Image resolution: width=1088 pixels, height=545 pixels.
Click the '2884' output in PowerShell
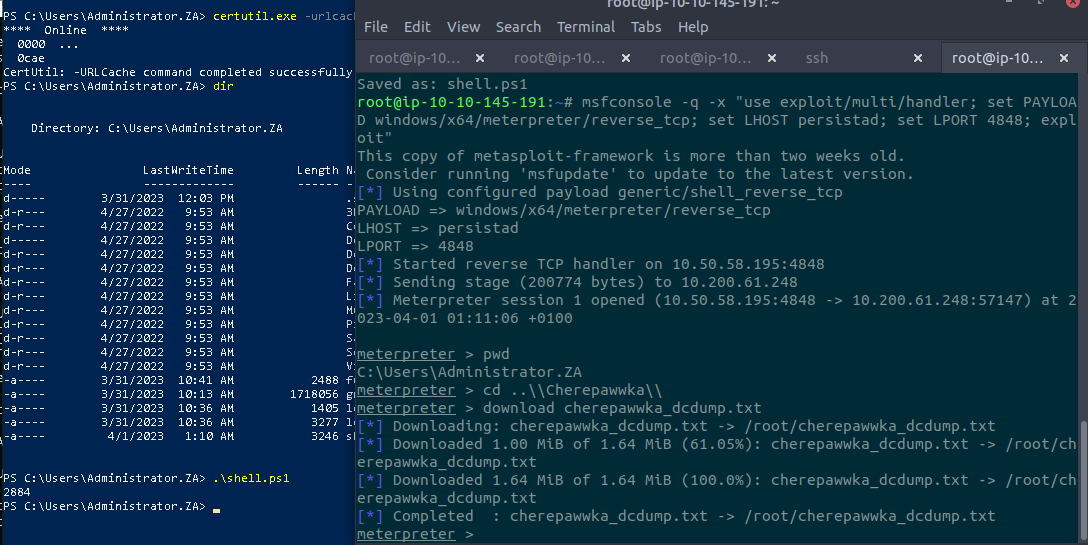click(17, 492)
